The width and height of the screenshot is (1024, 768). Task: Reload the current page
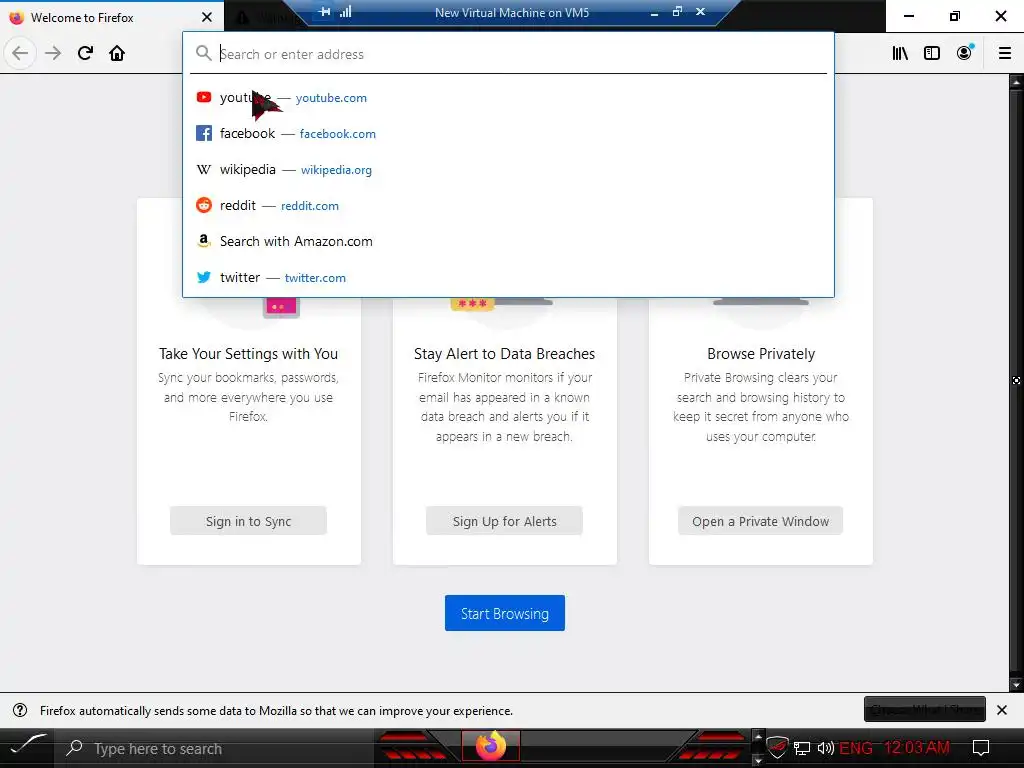pos(85,53)
